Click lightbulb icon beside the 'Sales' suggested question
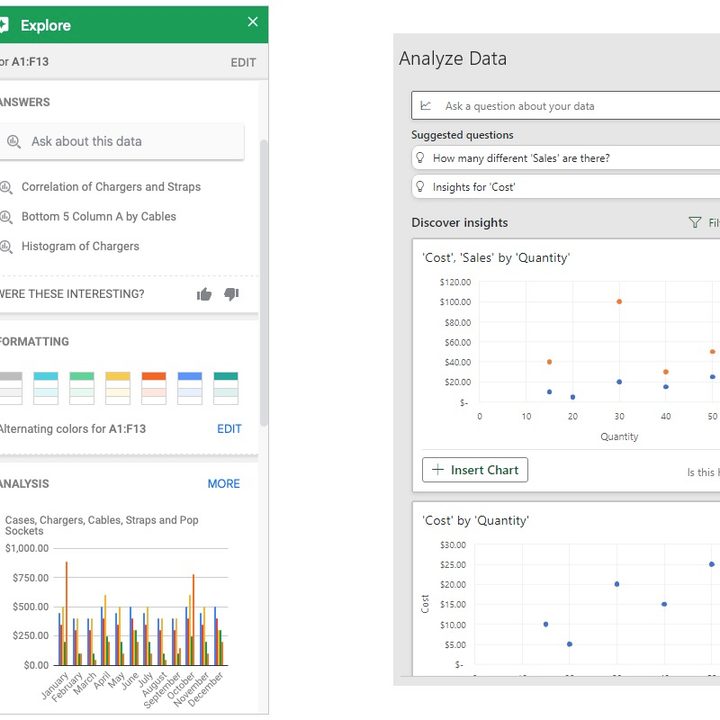The width and height of the screenshot is (720, 720). click(420, 158)
